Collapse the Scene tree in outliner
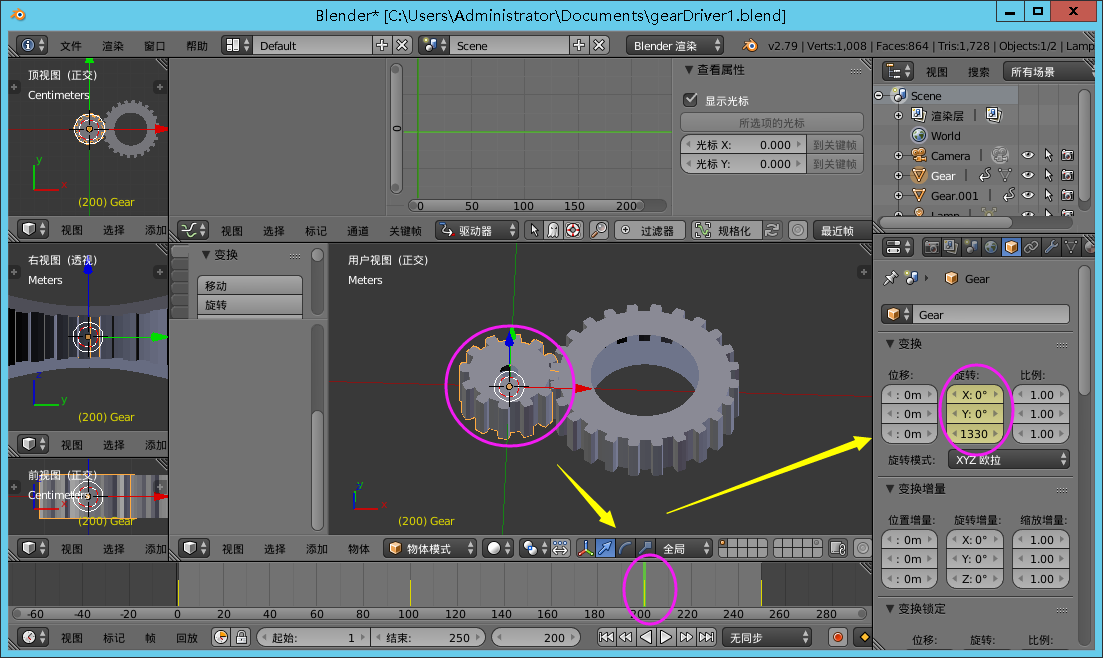Viewport: 1103px width, 658px height. (879, 96)
